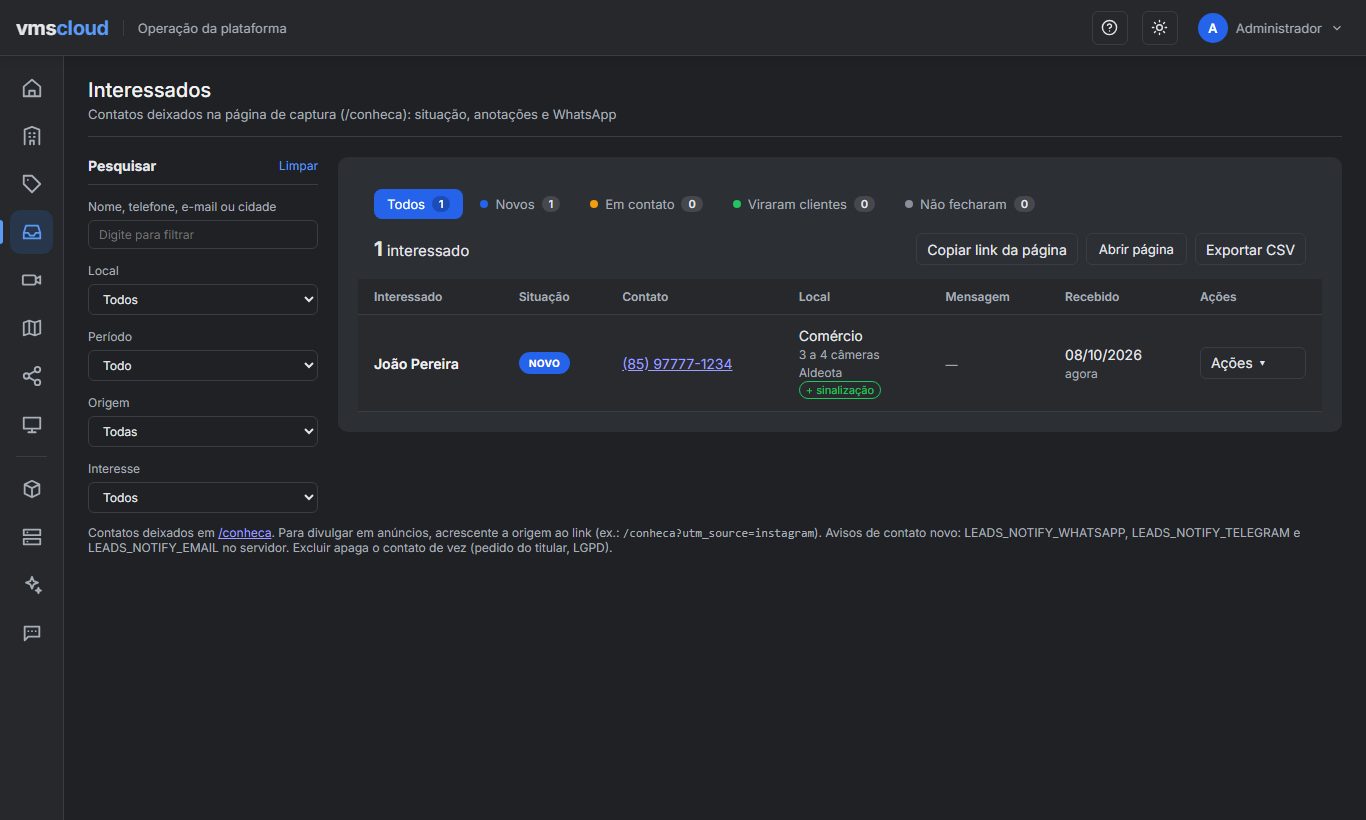Expand the Local filter dropdown
1366x820 pixels.
pyautogui.click(x=203, y=299)
